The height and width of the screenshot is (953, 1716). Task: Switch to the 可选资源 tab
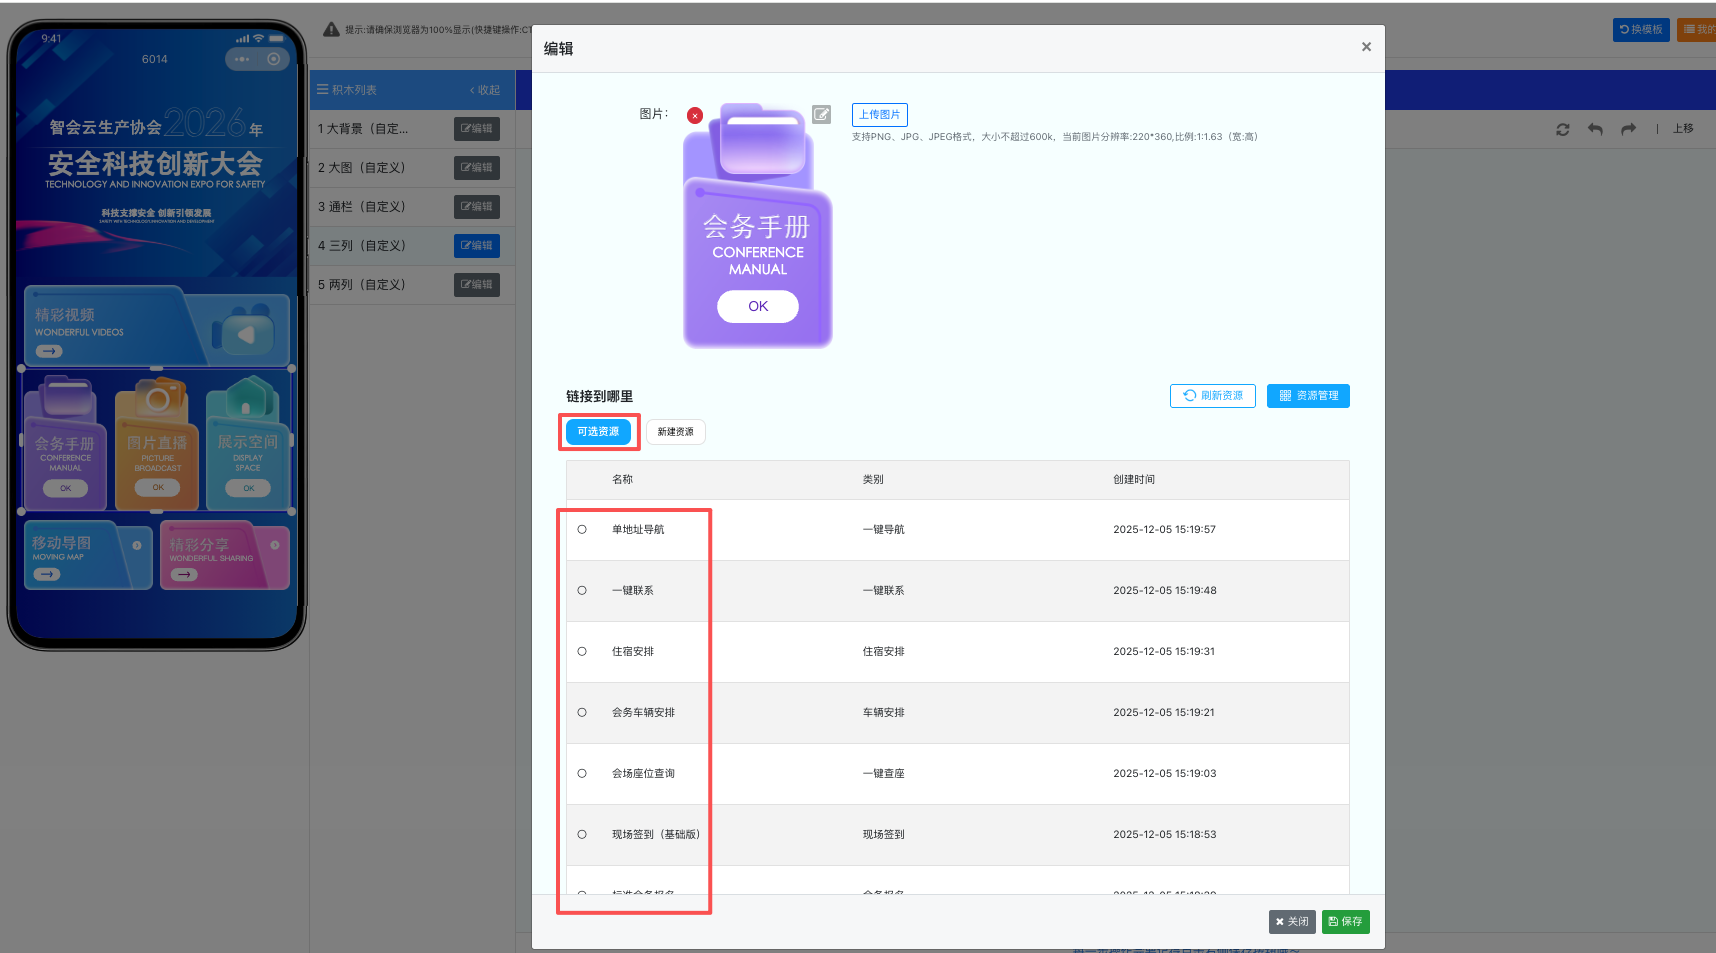[598, 432]
